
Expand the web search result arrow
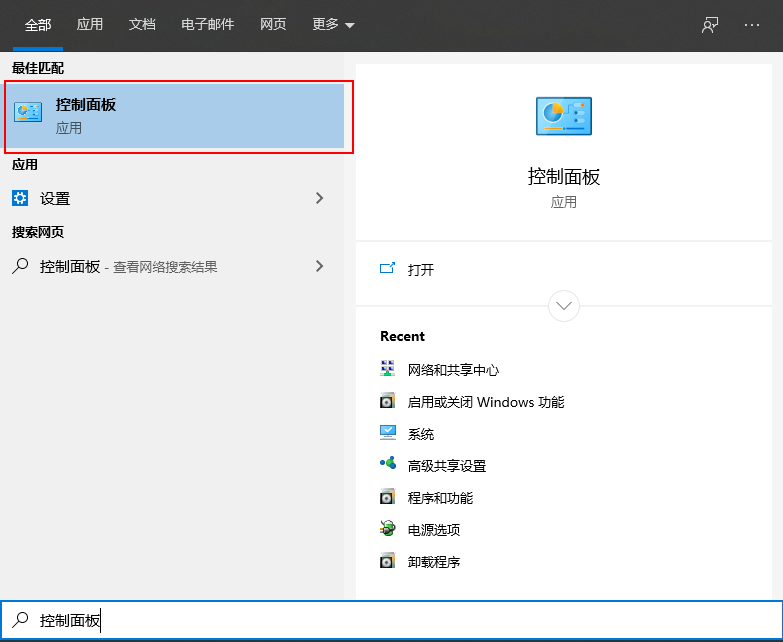pos(320,266)
